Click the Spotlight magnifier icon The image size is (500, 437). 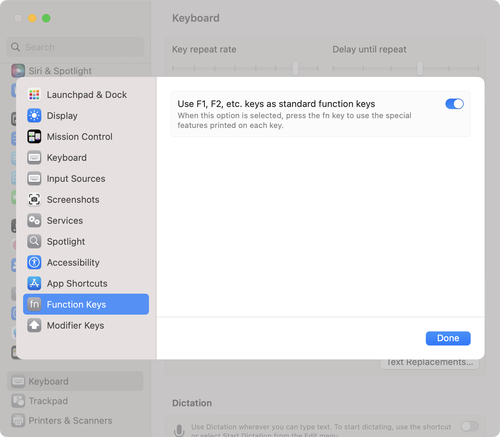[x=34, y=242]
